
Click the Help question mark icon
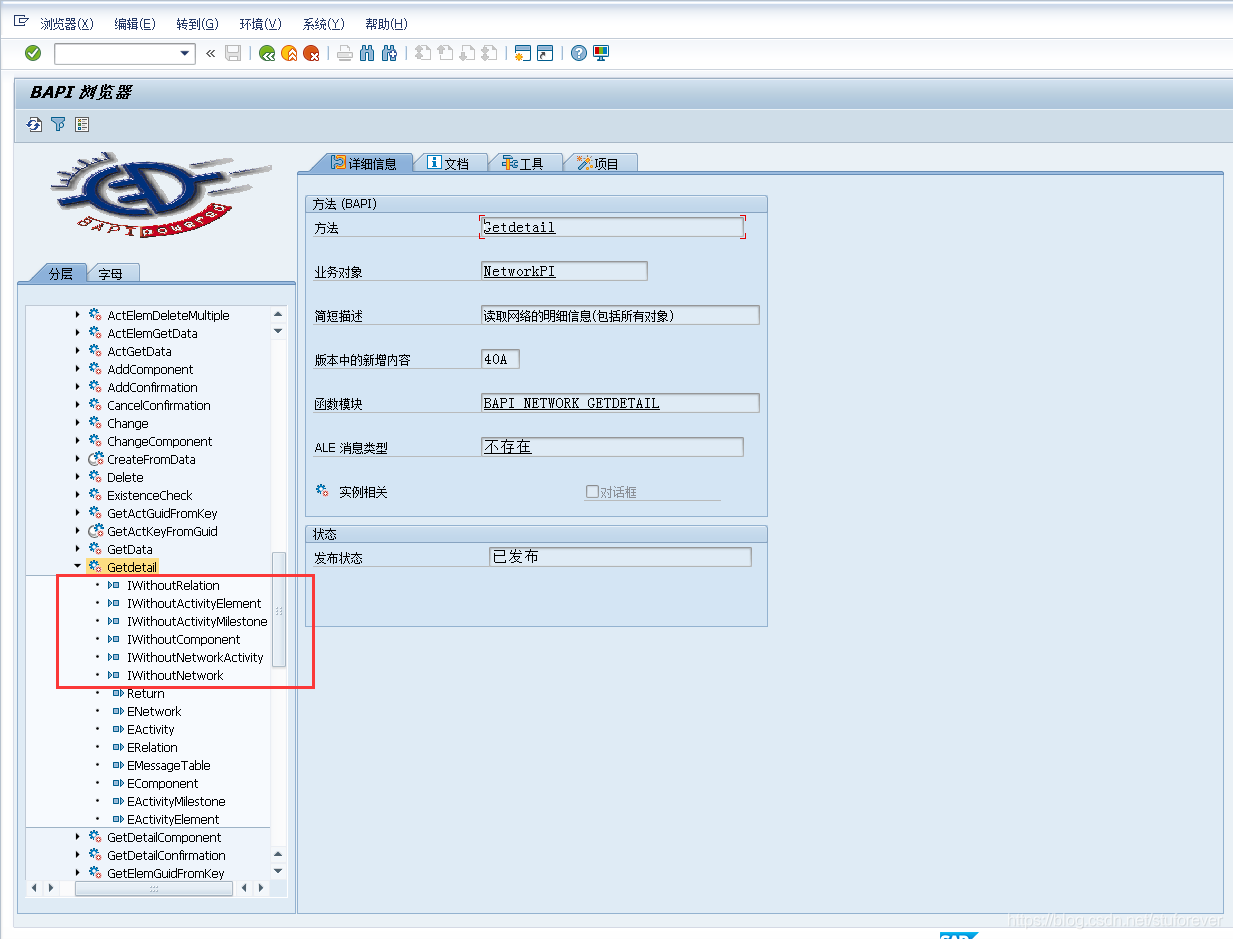click(579, 53)
